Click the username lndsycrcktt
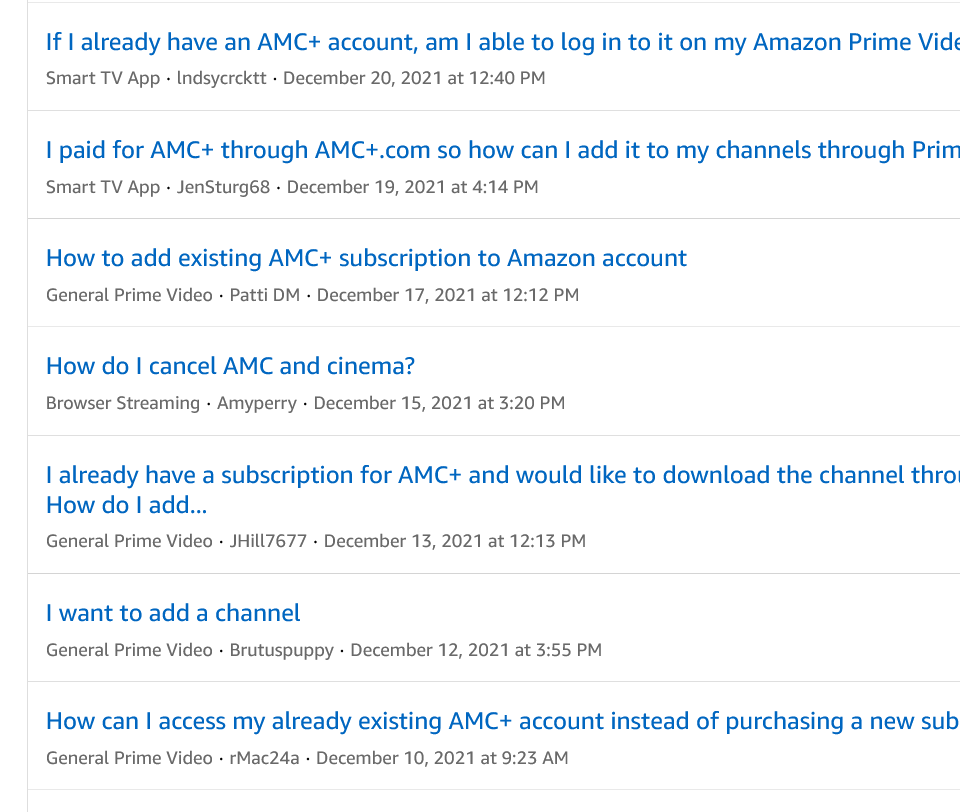 (x=221, y=78)
